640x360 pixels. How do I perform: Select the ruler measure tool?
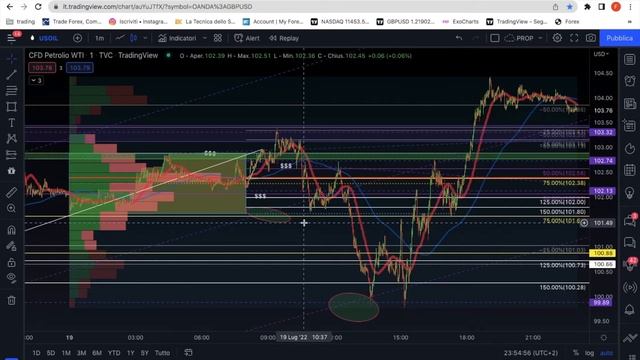(x=11, y=192)
